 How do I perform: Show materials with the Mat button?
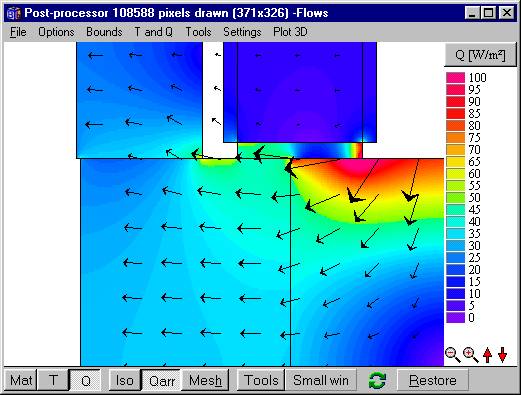point(21,380)
